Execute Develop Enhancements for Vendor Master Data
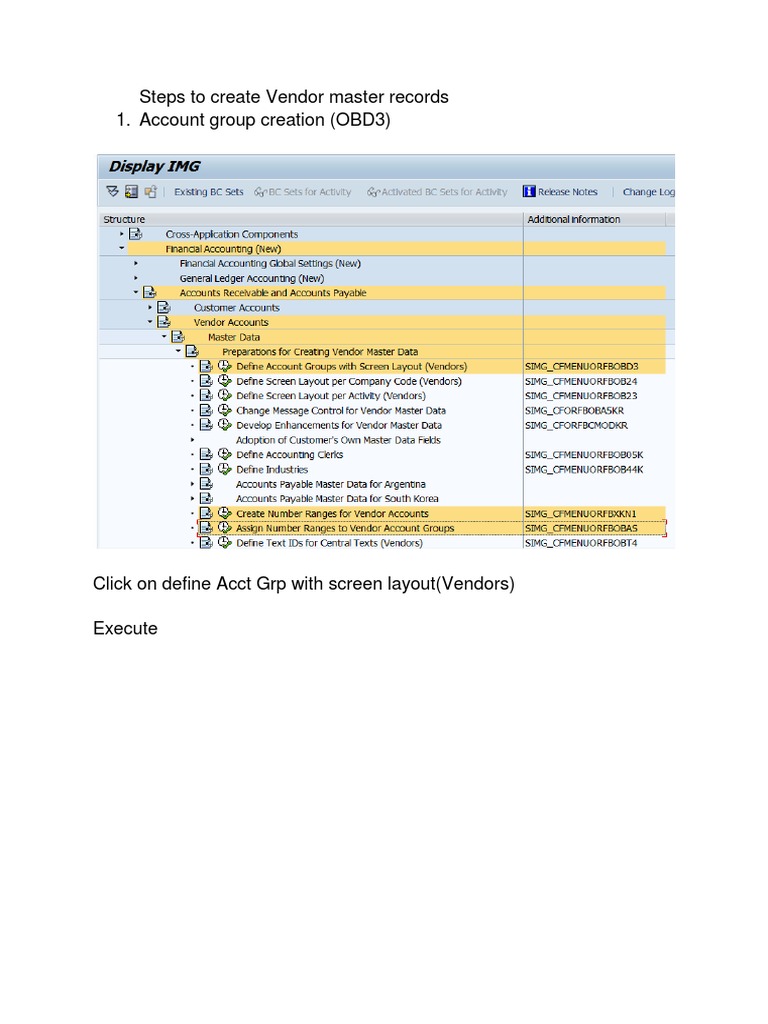The image size is (768, 1024). pyautogui.click(x=225, y=424)
